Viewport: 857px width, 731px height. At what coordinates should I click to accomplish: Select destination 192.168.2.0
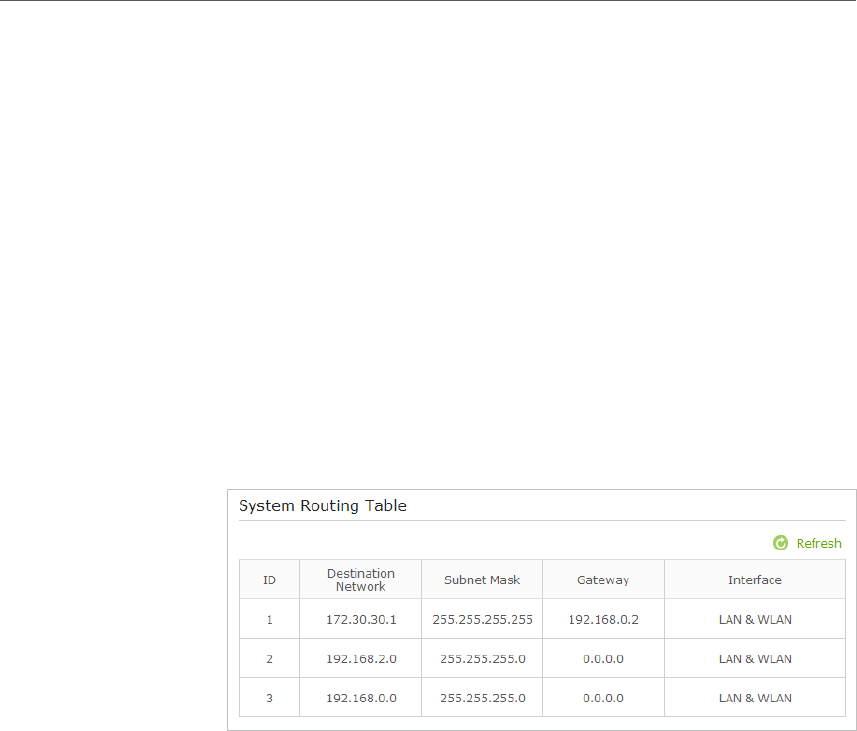tap(361, 659)
